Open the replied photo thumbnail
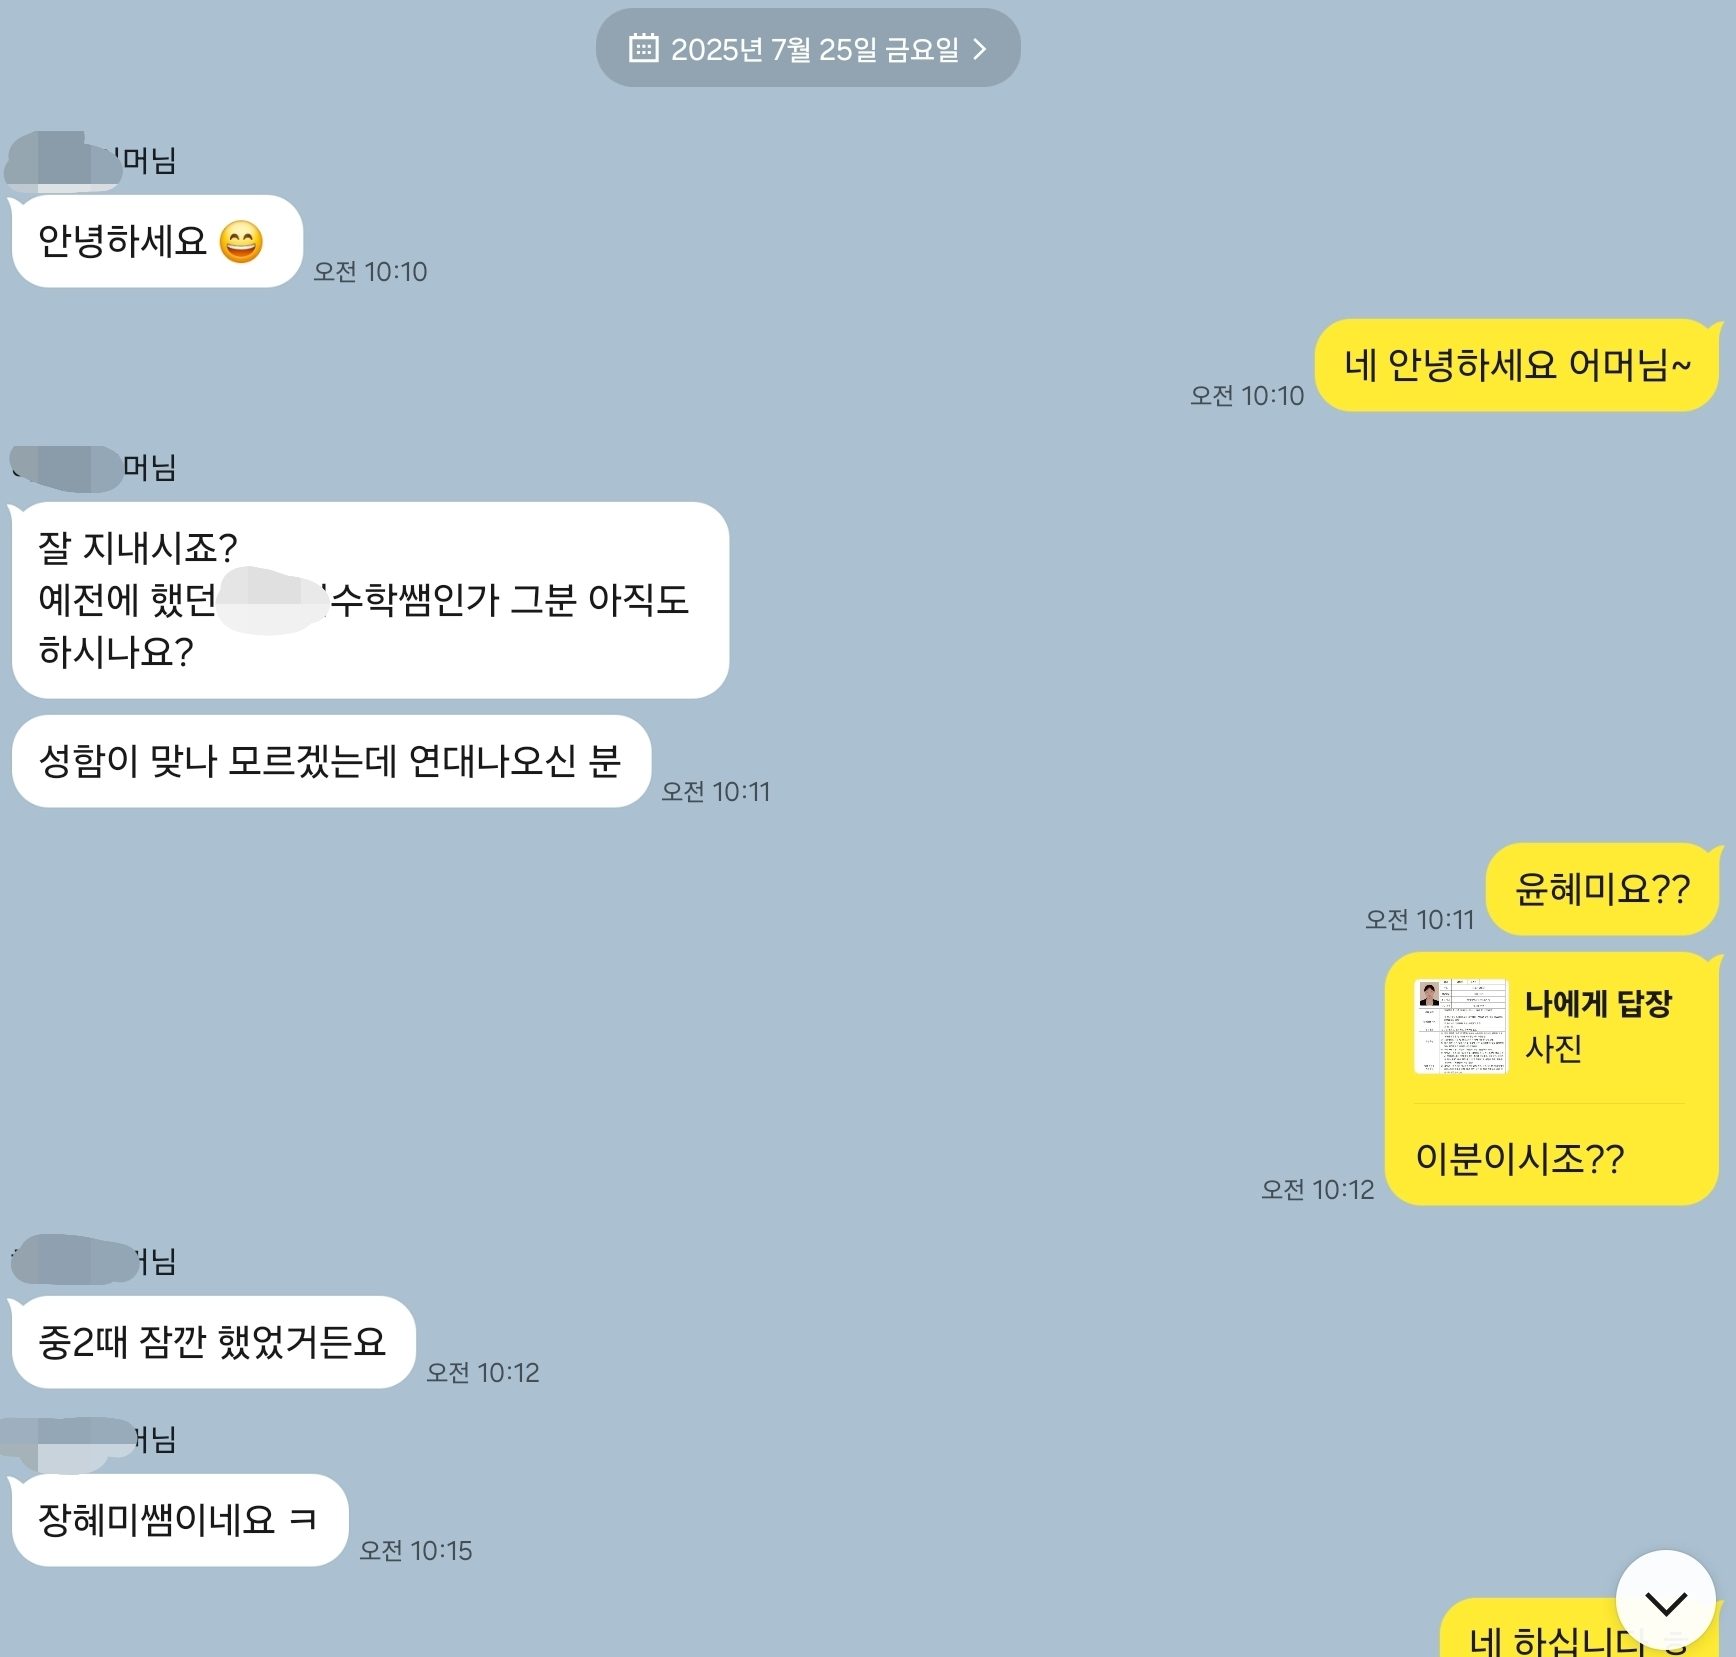The height and width of the screenshot is (1657, 1736). 1460,1026
